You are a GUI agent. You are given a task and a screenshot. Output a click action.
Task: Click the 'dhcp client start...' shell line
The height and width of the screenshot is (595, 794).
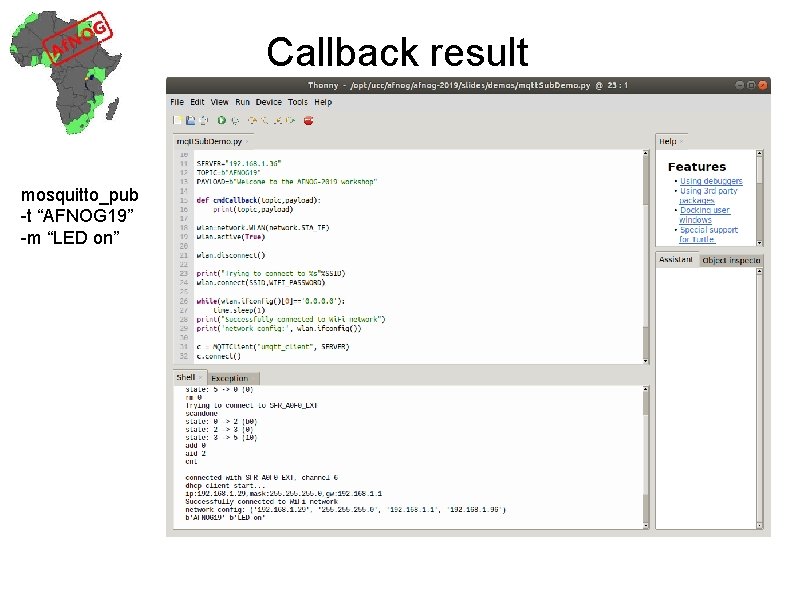pyautogui.click(x=225, y=486)
